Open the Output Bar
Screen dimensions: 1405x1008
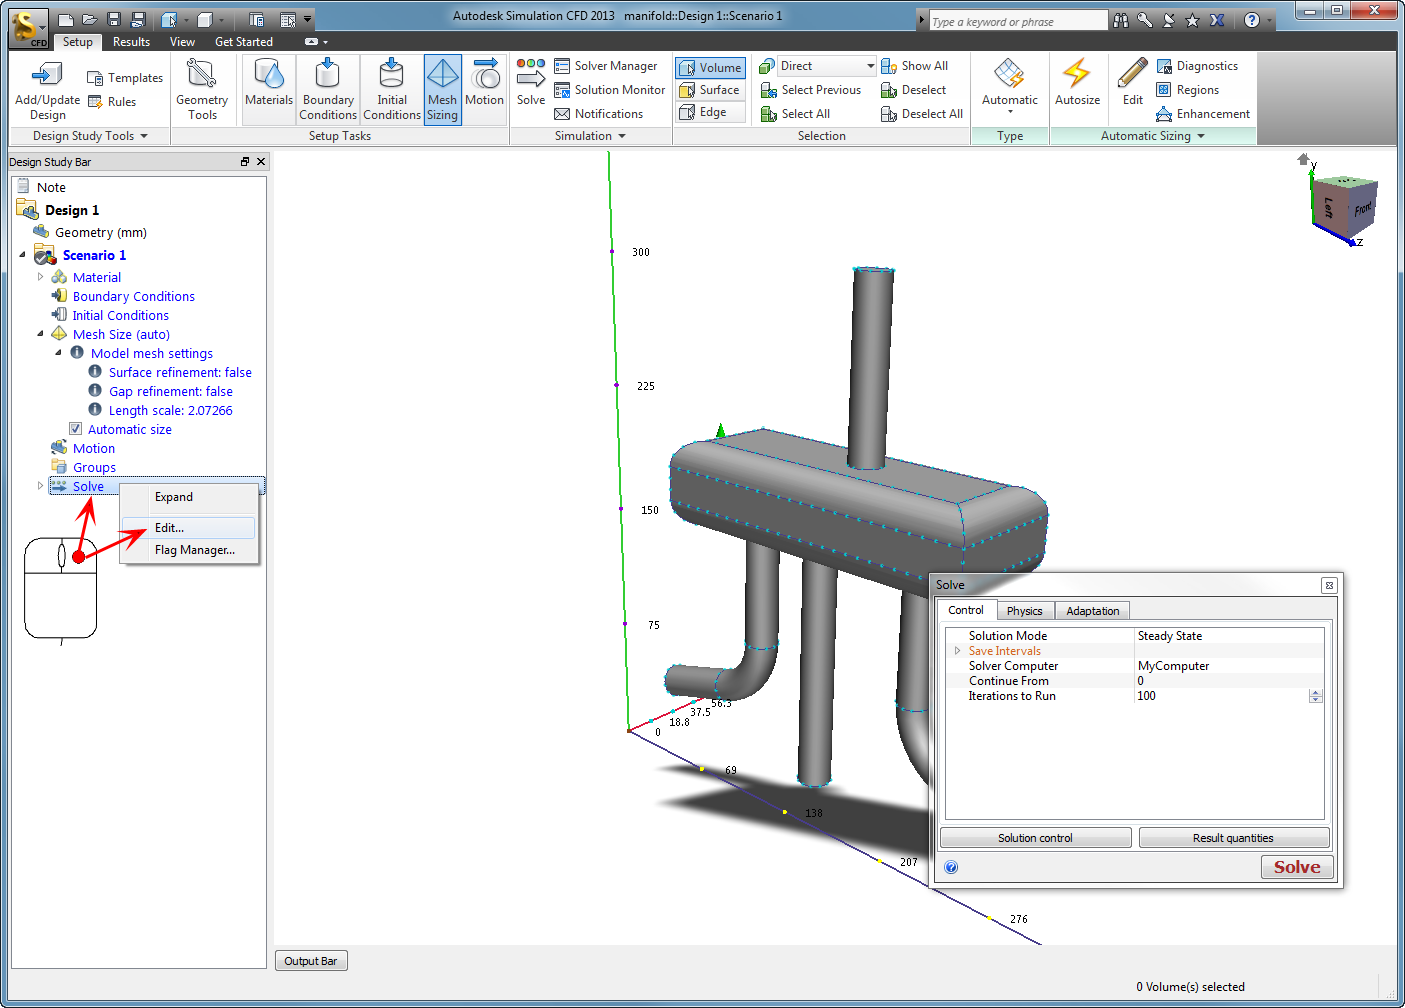click(x=310, y=961)
